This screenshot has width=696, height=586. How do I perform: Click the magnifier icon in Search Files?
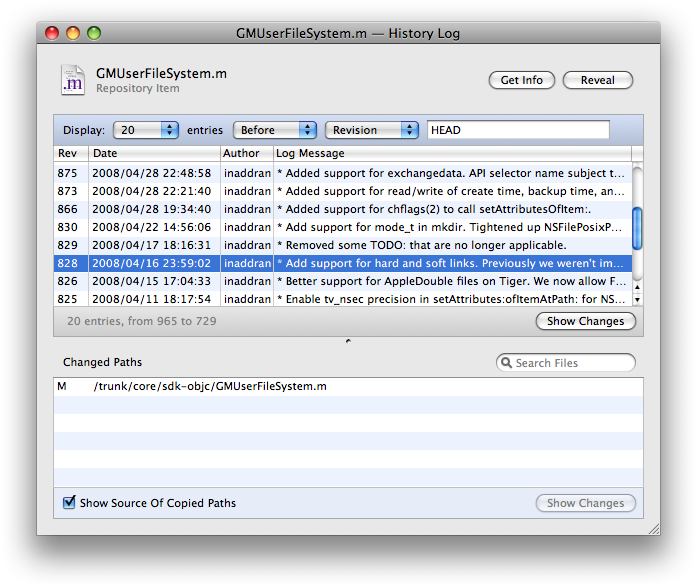pyautogui.click(x=506, y=363)
